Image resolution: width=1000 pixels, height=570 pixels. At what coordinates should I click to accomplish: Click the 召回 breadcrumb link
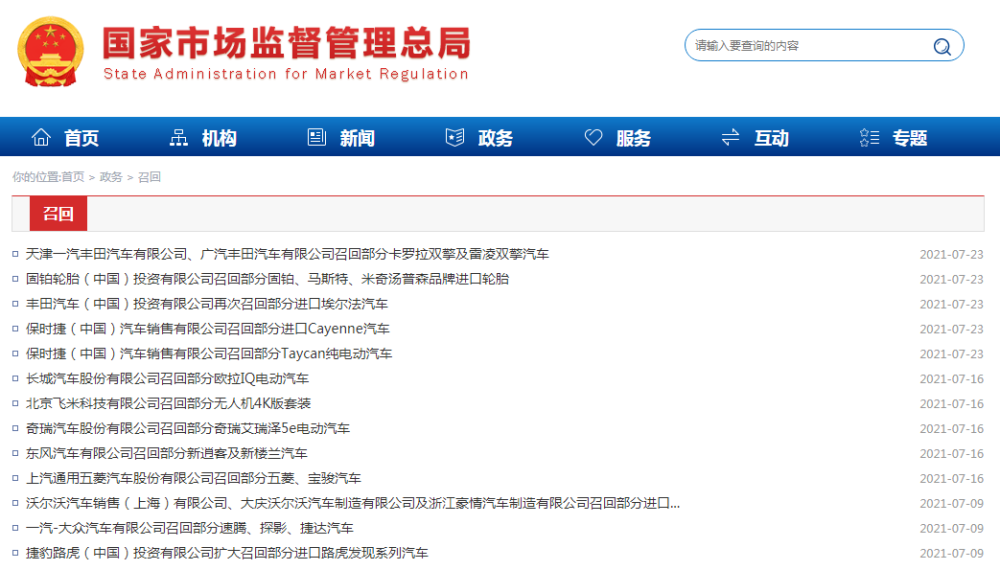(x=149, y=177)
